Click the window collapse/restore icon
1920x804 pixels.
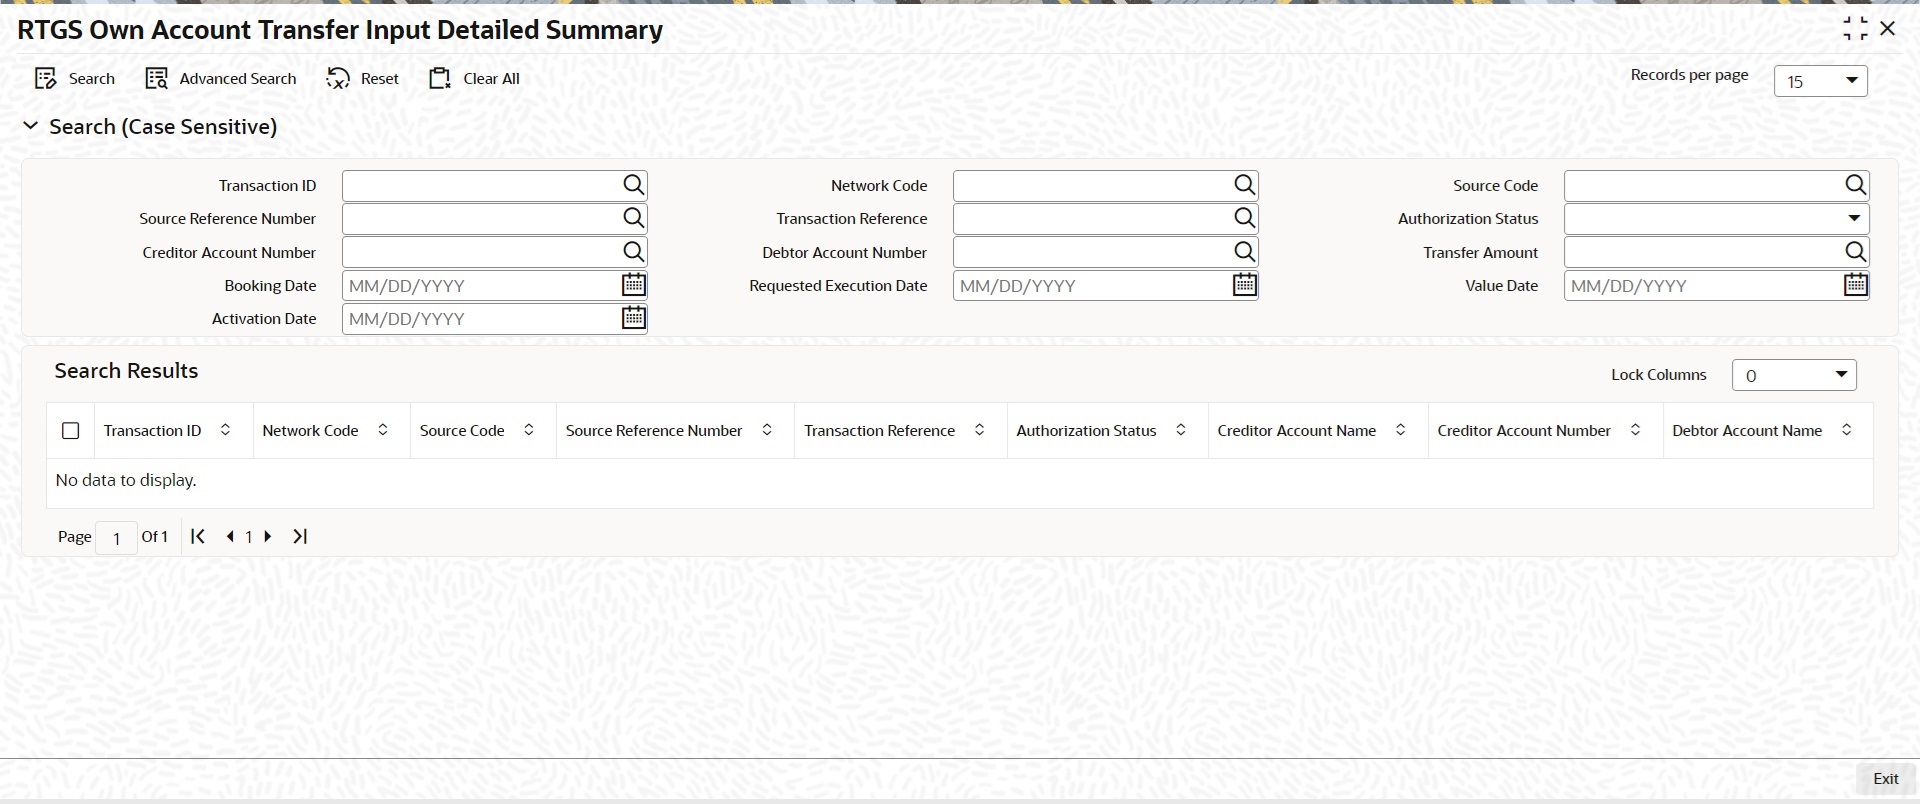coord(1855,29)
